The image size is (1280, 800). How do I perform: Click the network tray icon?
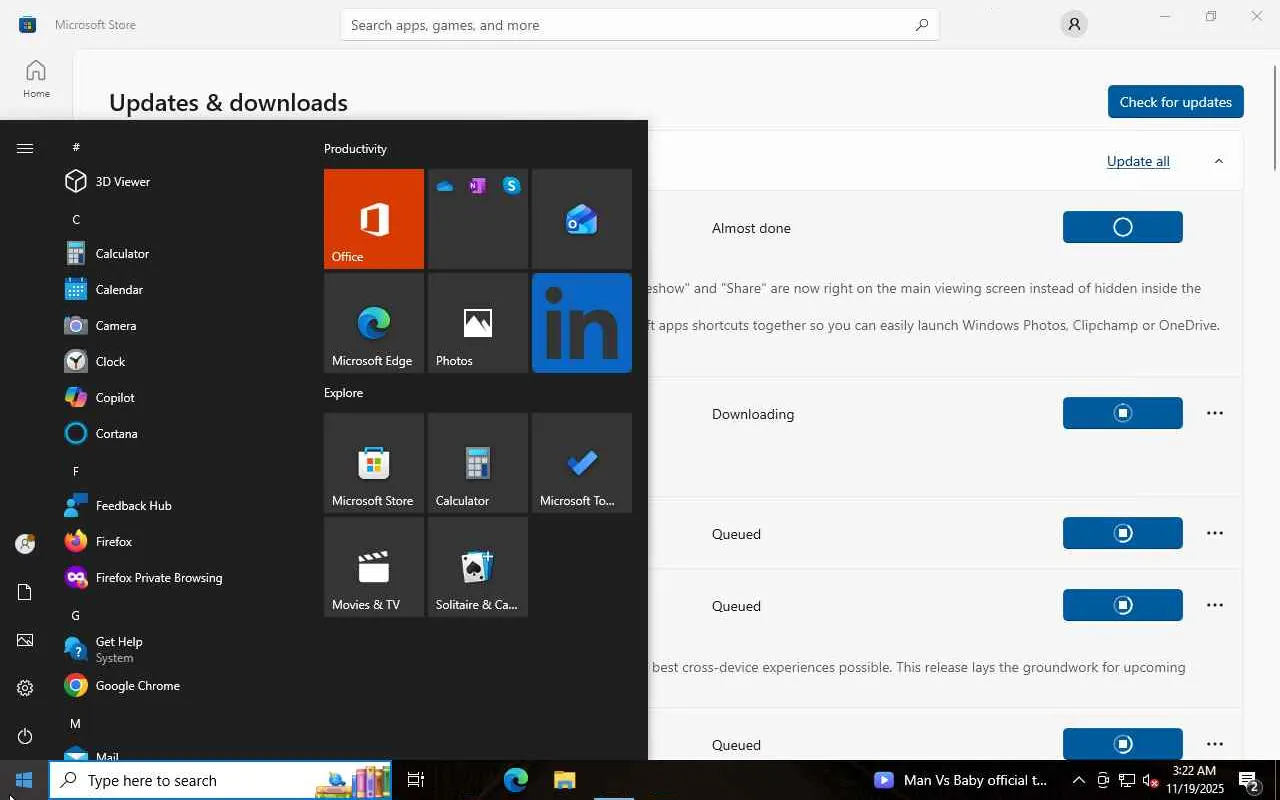(x=1127, y=780)
